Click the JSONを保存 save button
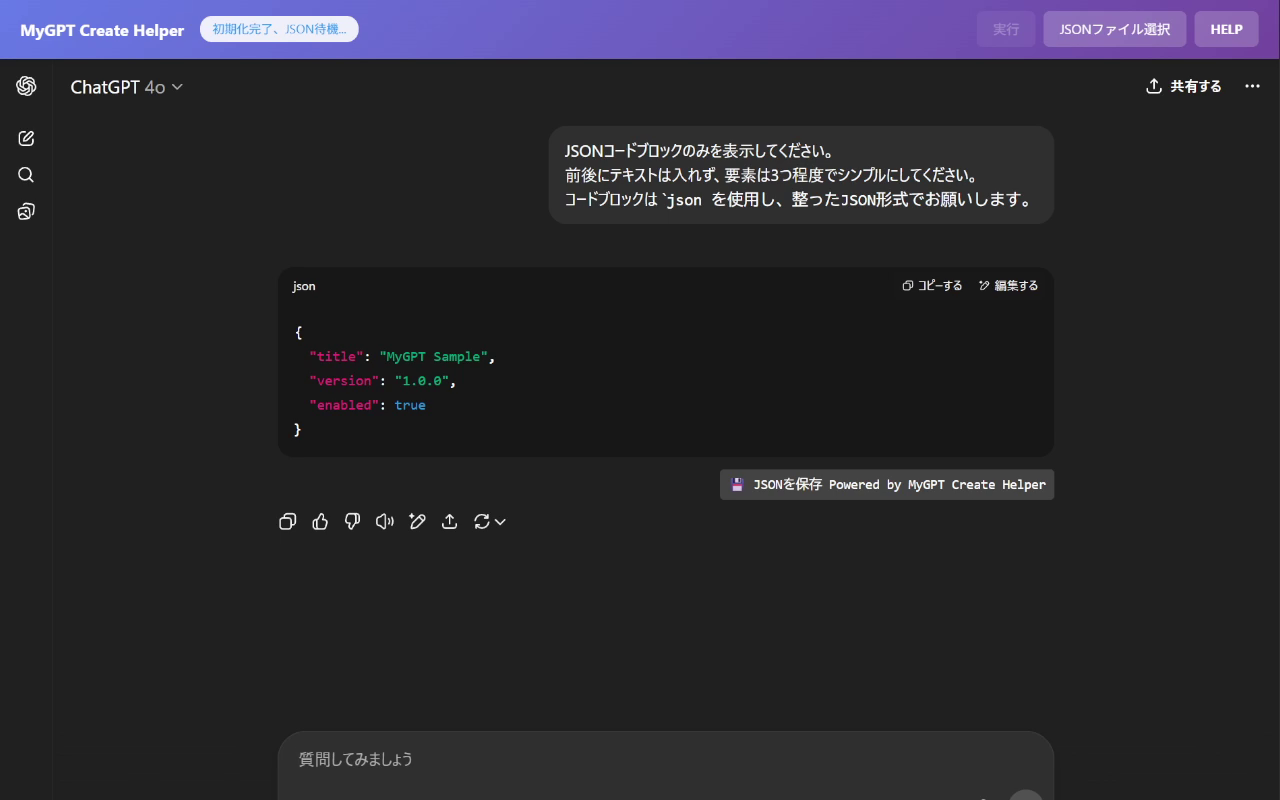Screen dimensions: 1280x800 coord(887,485)
